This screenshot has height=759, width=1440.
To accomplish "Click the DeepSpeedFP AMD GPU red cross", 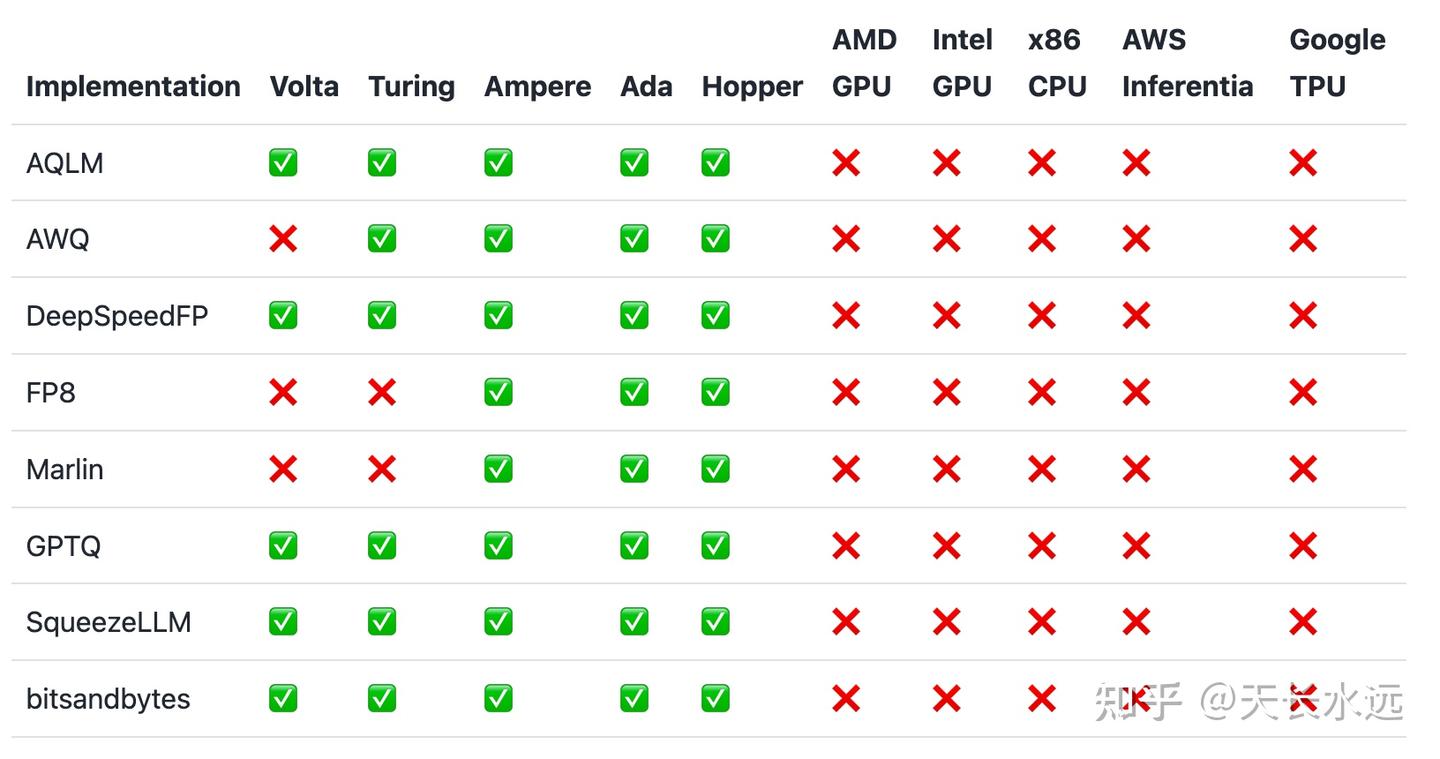I will 846,316.
